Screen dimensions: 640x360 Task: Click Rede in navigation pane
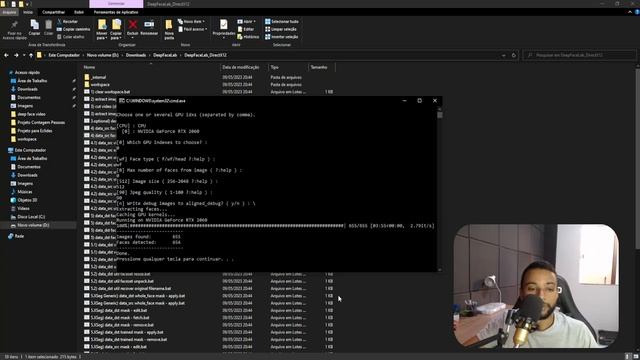tap(19, 236)
